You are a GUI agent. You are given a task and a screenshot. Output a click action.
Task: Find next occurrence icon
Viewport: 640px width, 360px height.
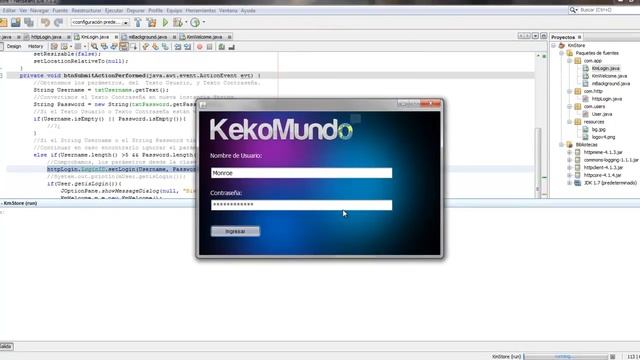[x=114, y=47]
